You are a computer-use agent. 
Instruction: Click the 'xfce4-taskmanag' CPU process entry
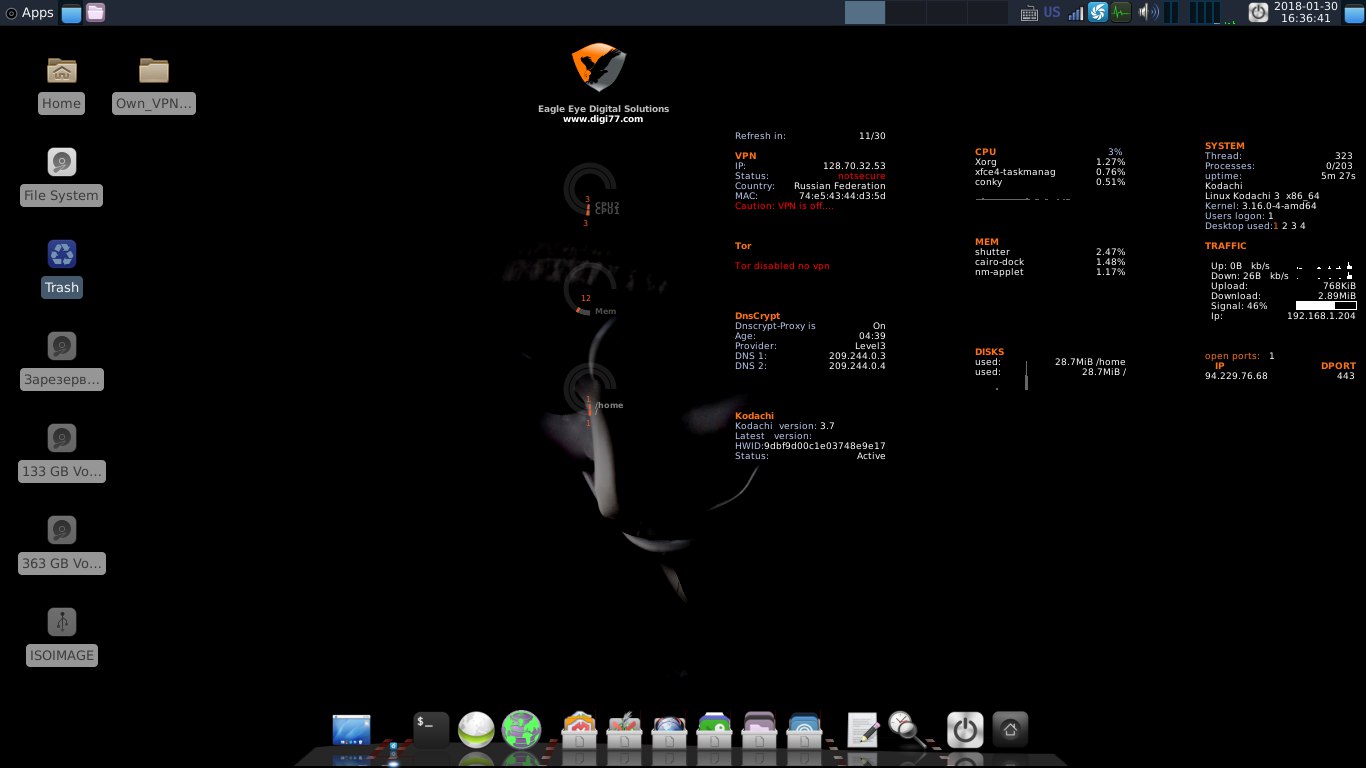(x=1015, y=172)
